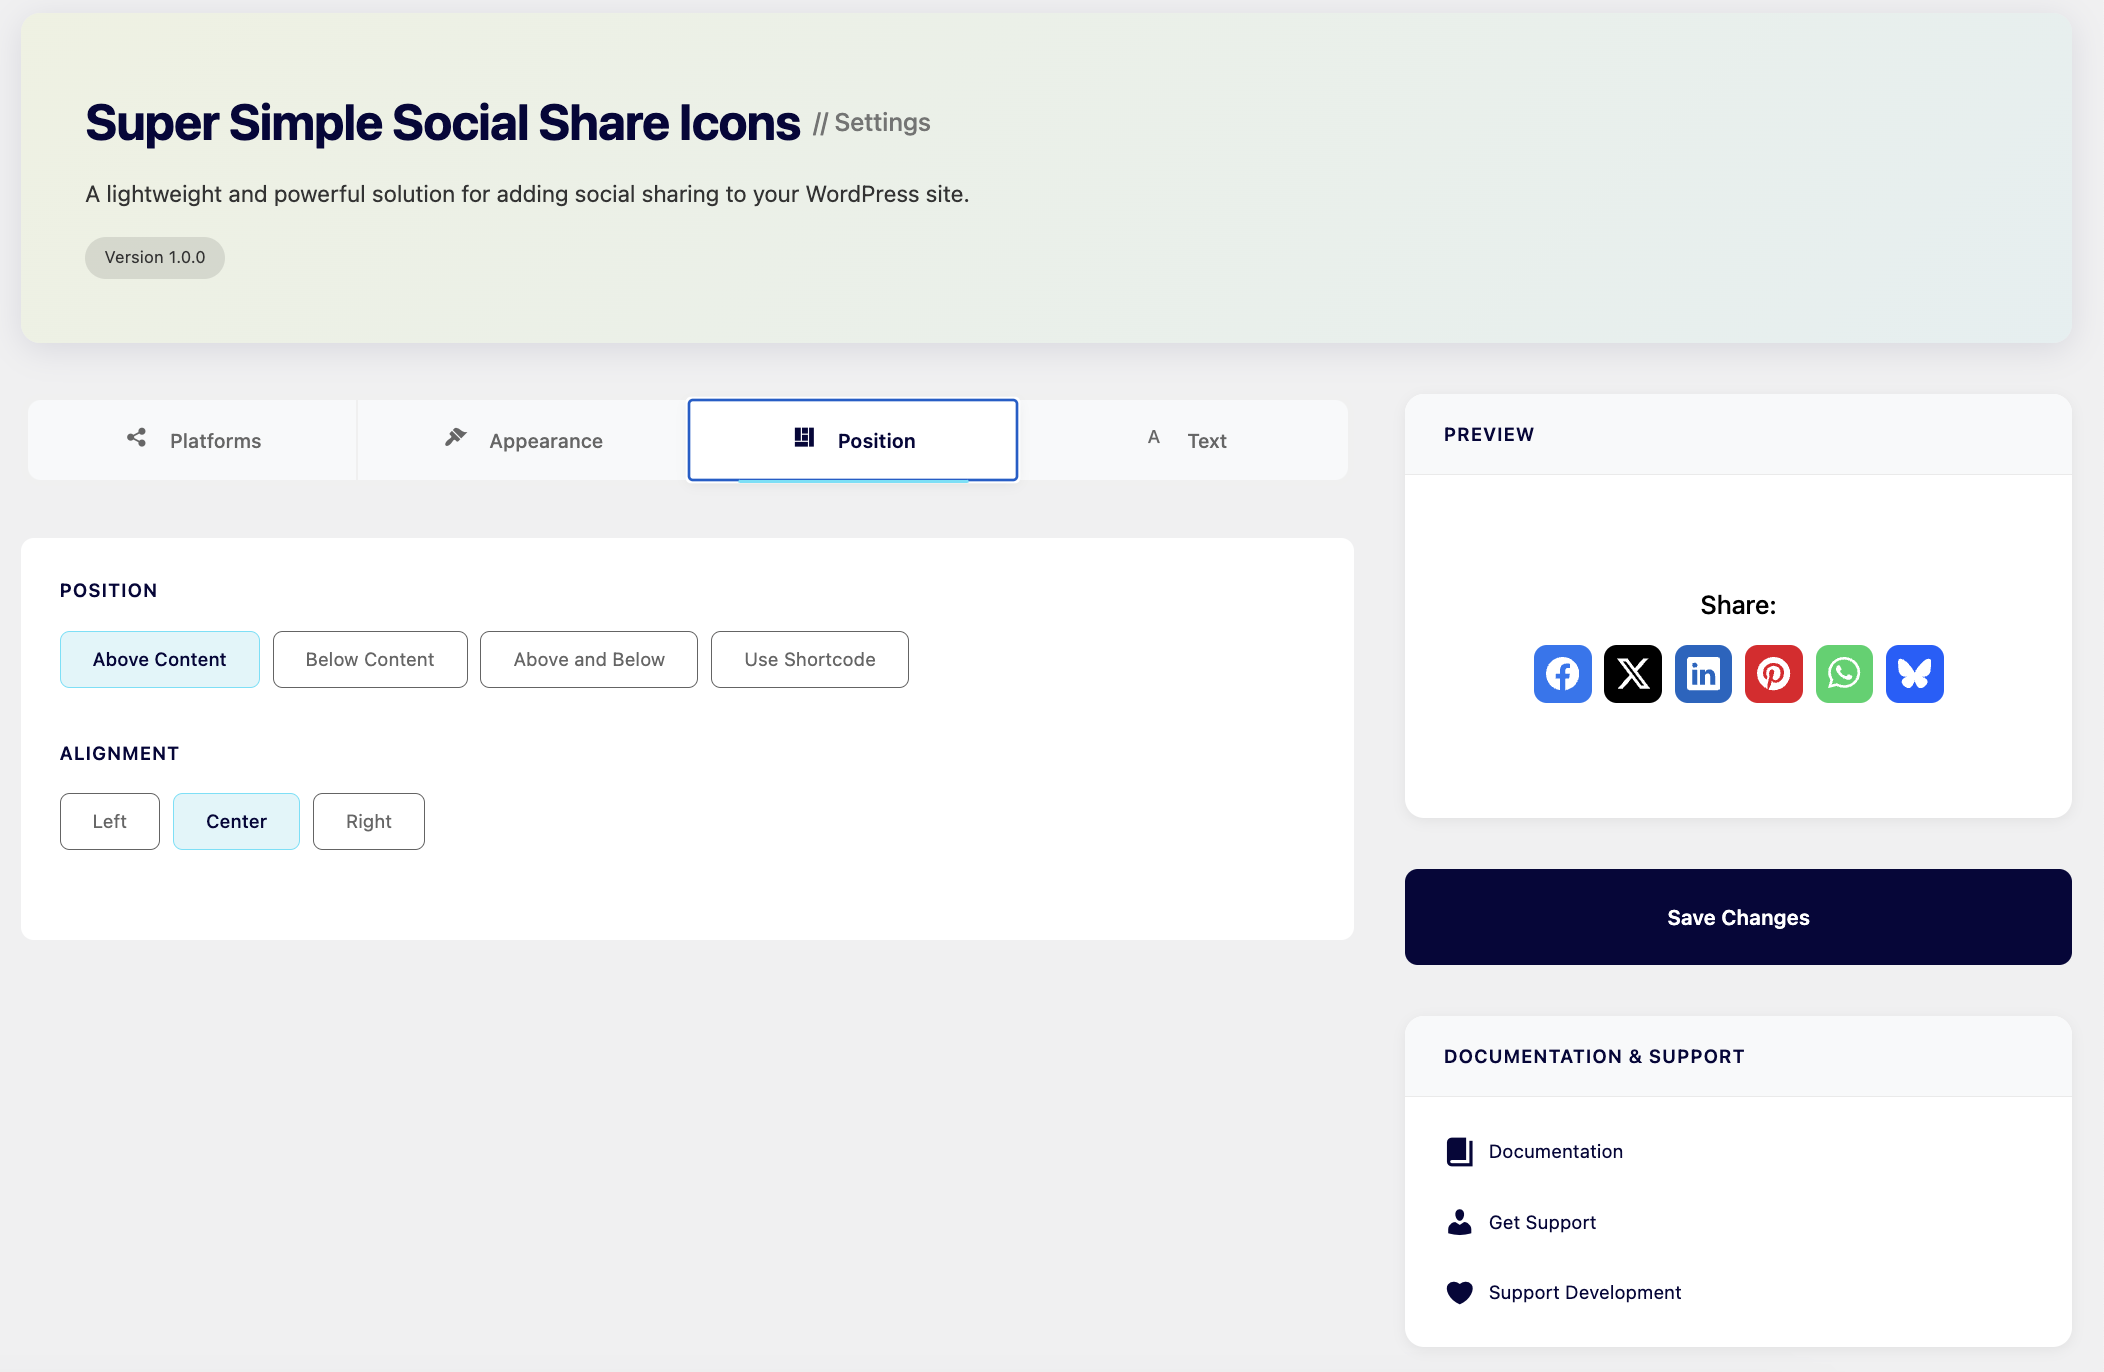This screenshot has height=1372, width=2104.
Task: Click the share icon on Platforms tab
Action: 137,438
